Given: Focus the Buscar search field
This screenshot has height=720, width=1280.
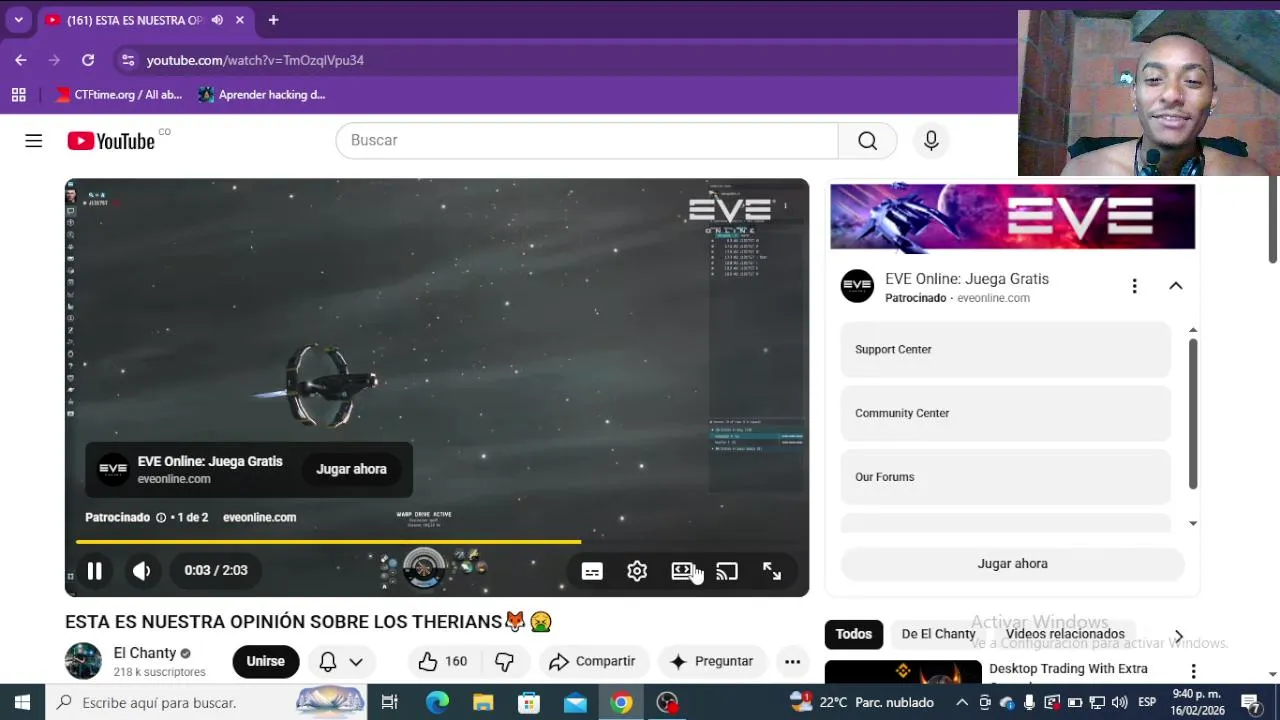Looking at the screenshot, I should point(587,140).
